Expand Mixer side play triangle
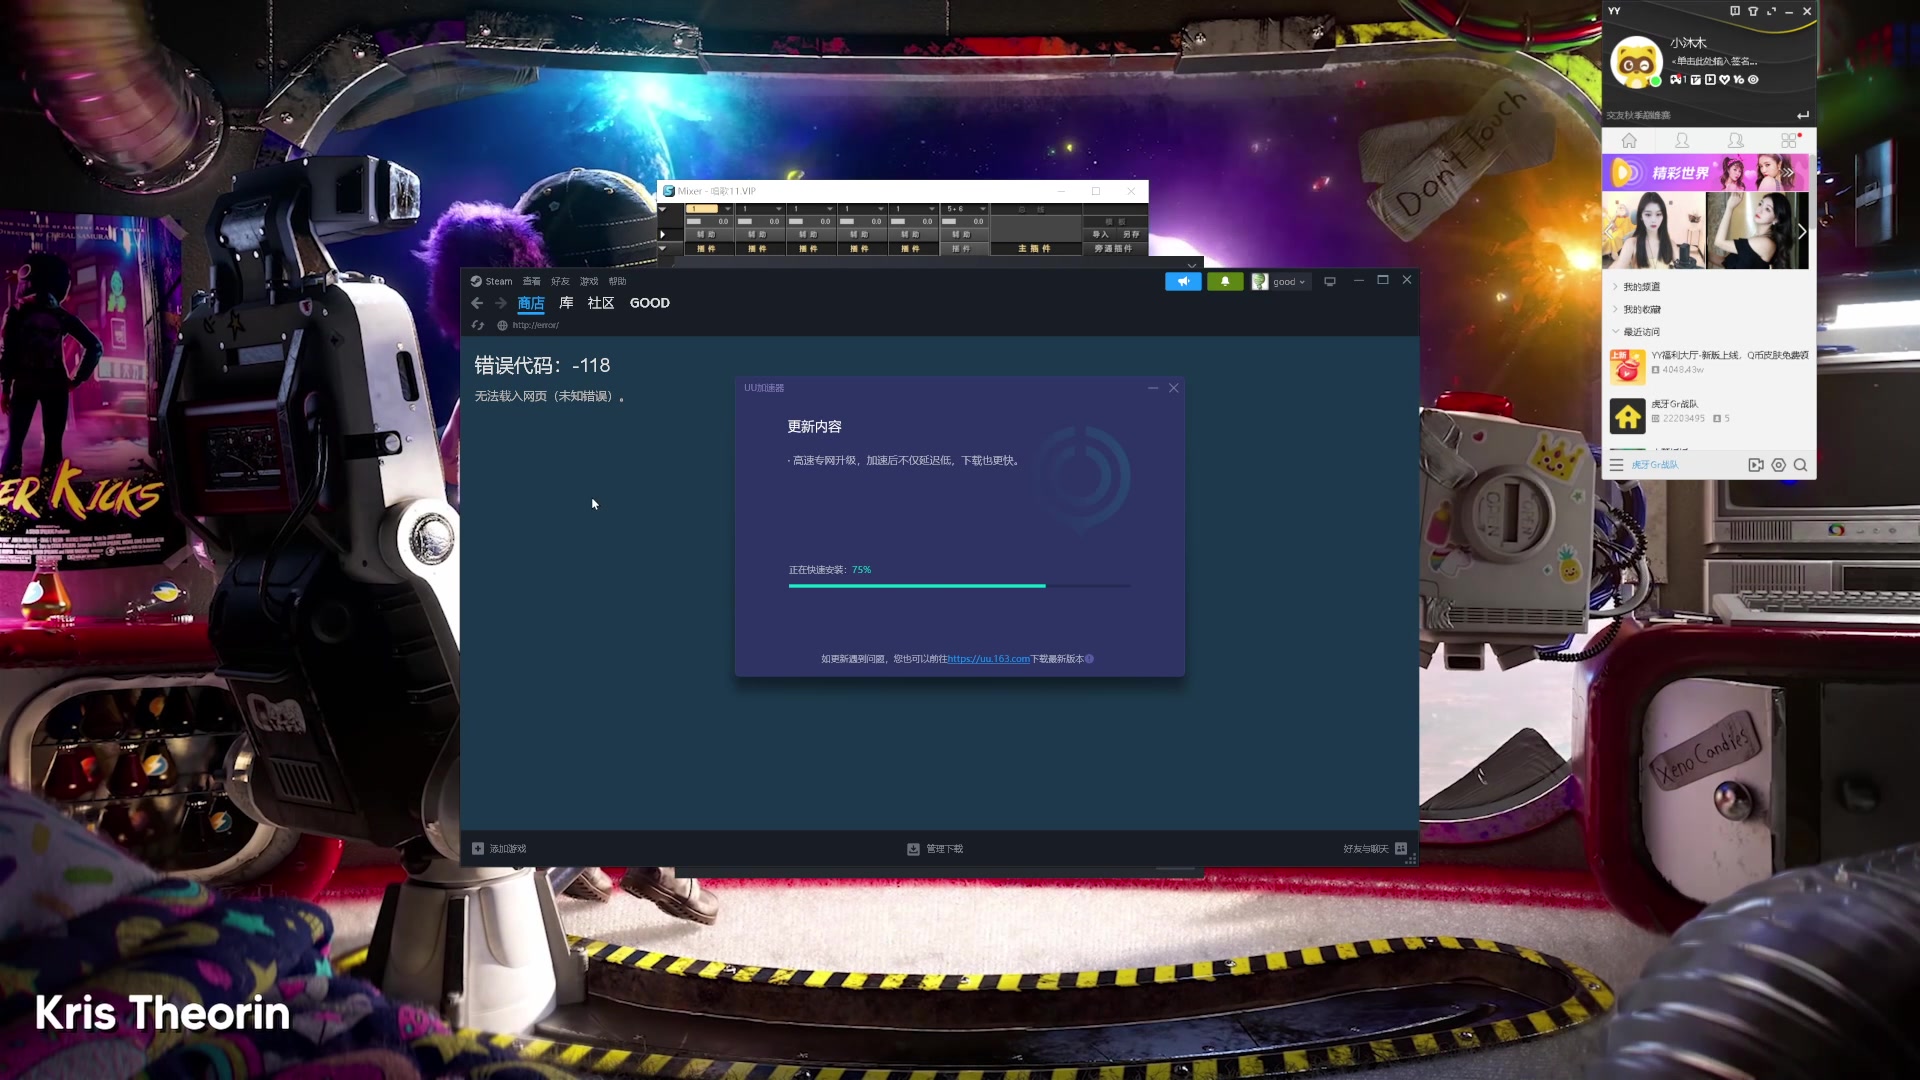Screen dimensions: 1920x1080 tap(662, 234)
